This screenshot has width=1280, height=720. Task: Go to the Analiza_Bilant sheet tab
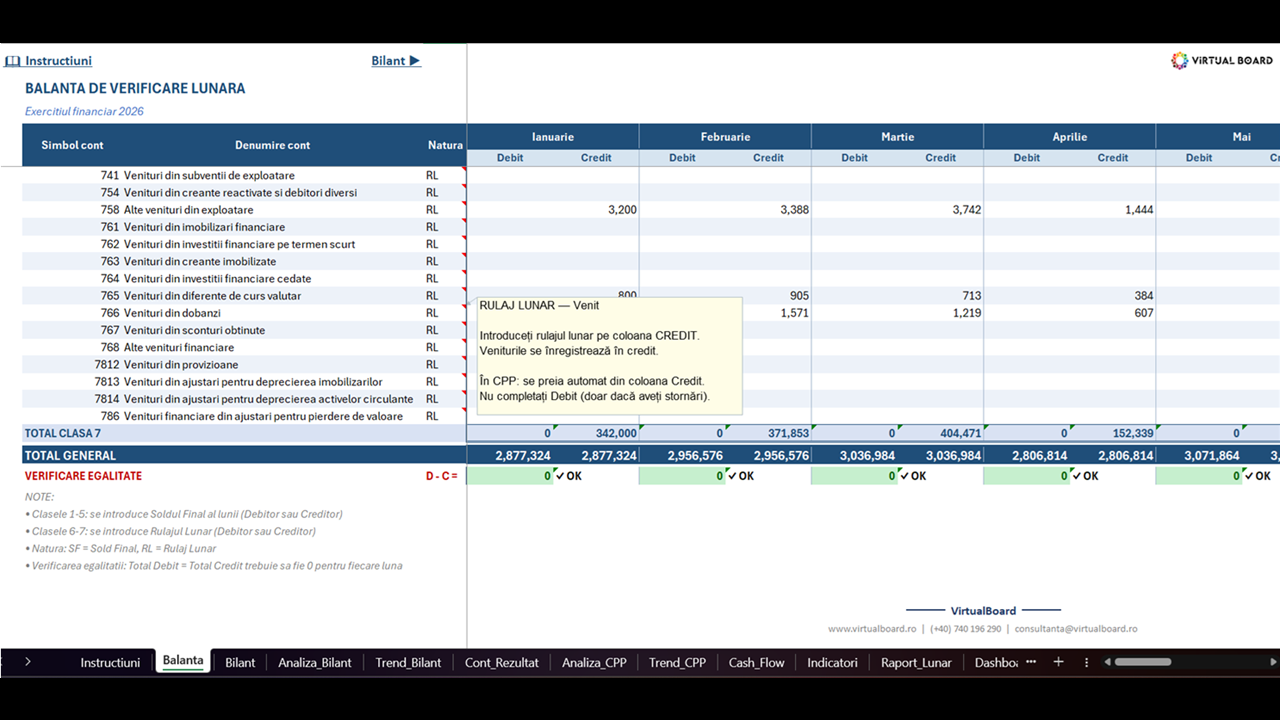tap(315, 662)
